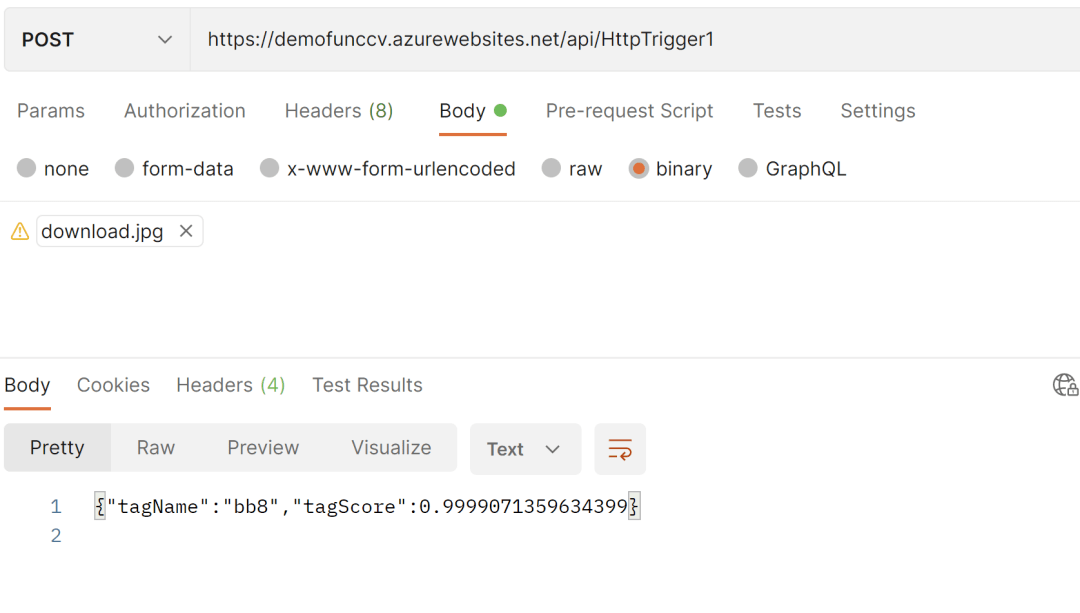Open the Visualize response view
This screenshot has height=613, width=1080.
tap(391, 448)
